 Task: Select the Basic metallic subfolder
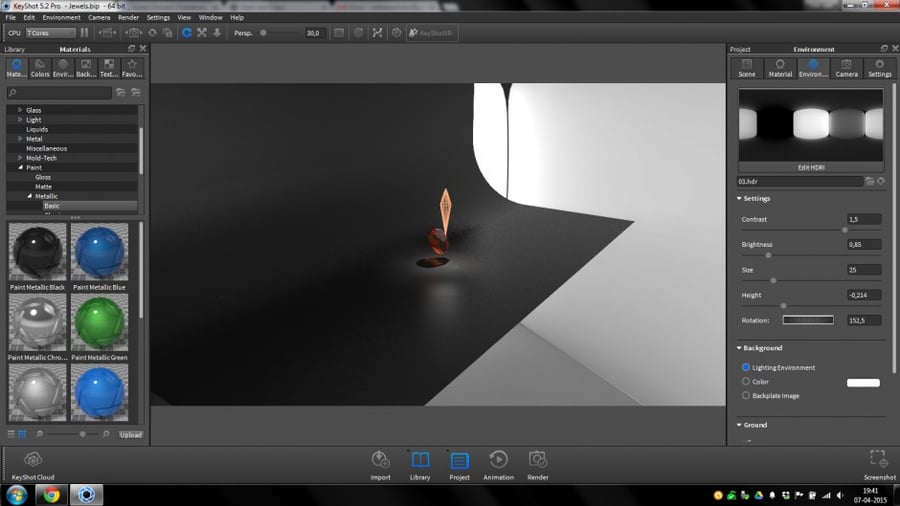pos(52,205)
